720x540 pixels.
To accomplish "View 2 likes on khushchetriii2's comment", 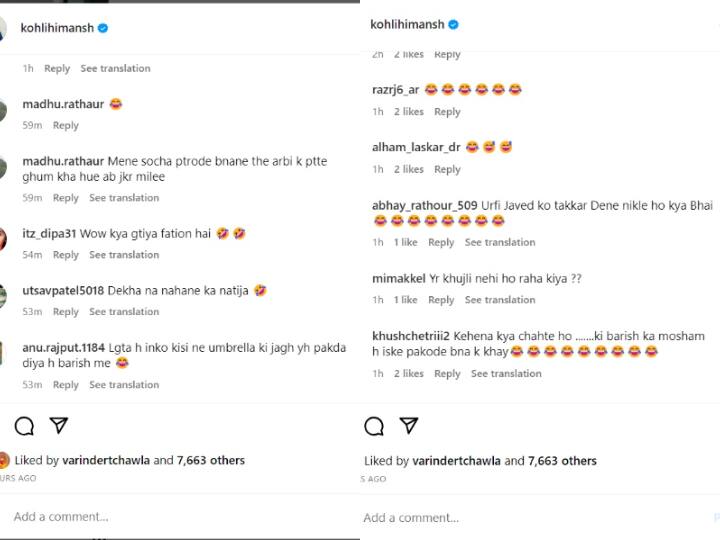I will tap(407, 374).
